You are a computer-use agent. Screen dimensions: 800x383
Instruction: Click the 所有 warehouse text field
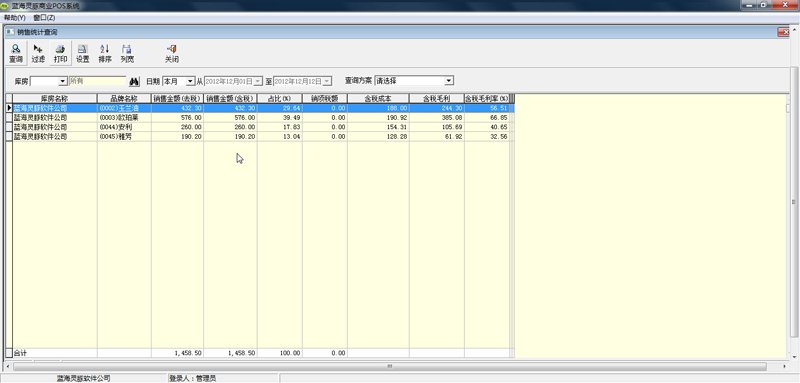(97, 81)
